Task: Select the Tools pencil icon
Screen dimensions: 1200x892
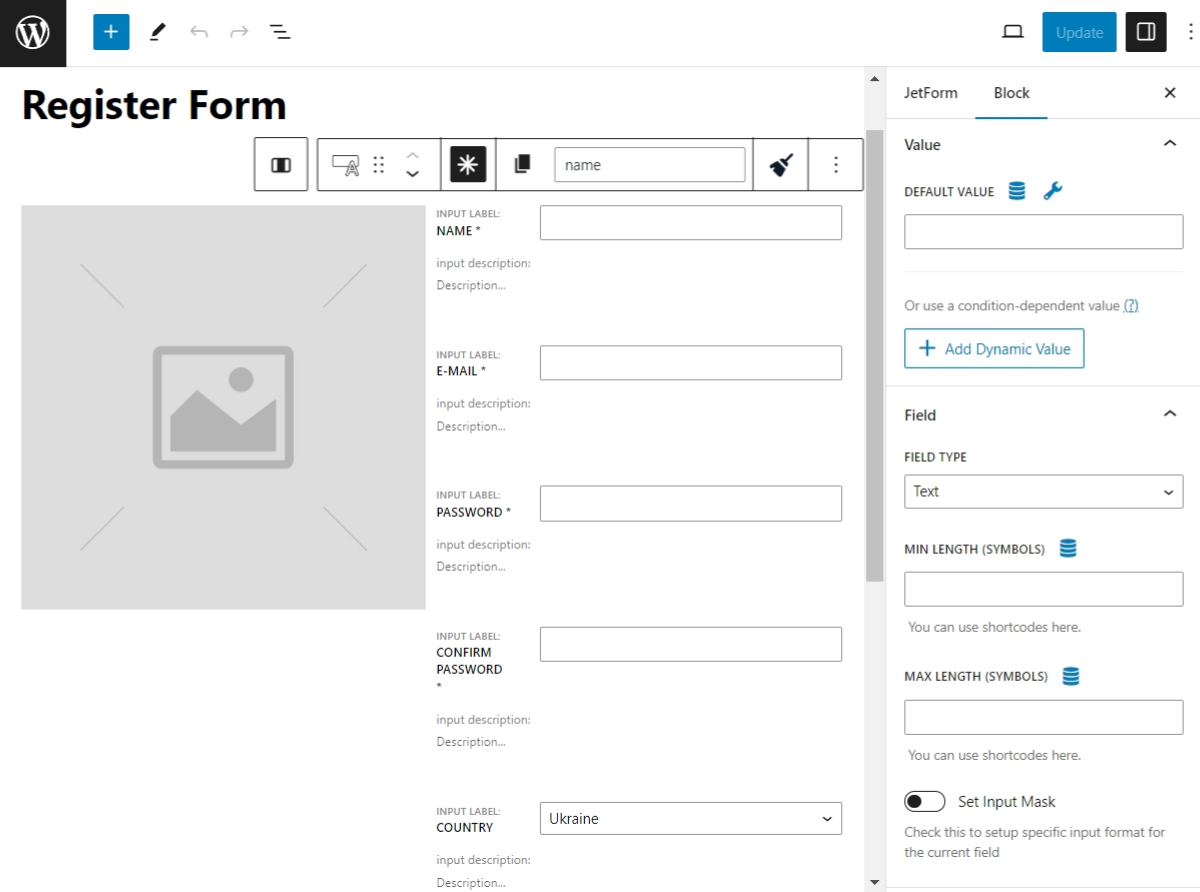Action: (x=157, y=31)
